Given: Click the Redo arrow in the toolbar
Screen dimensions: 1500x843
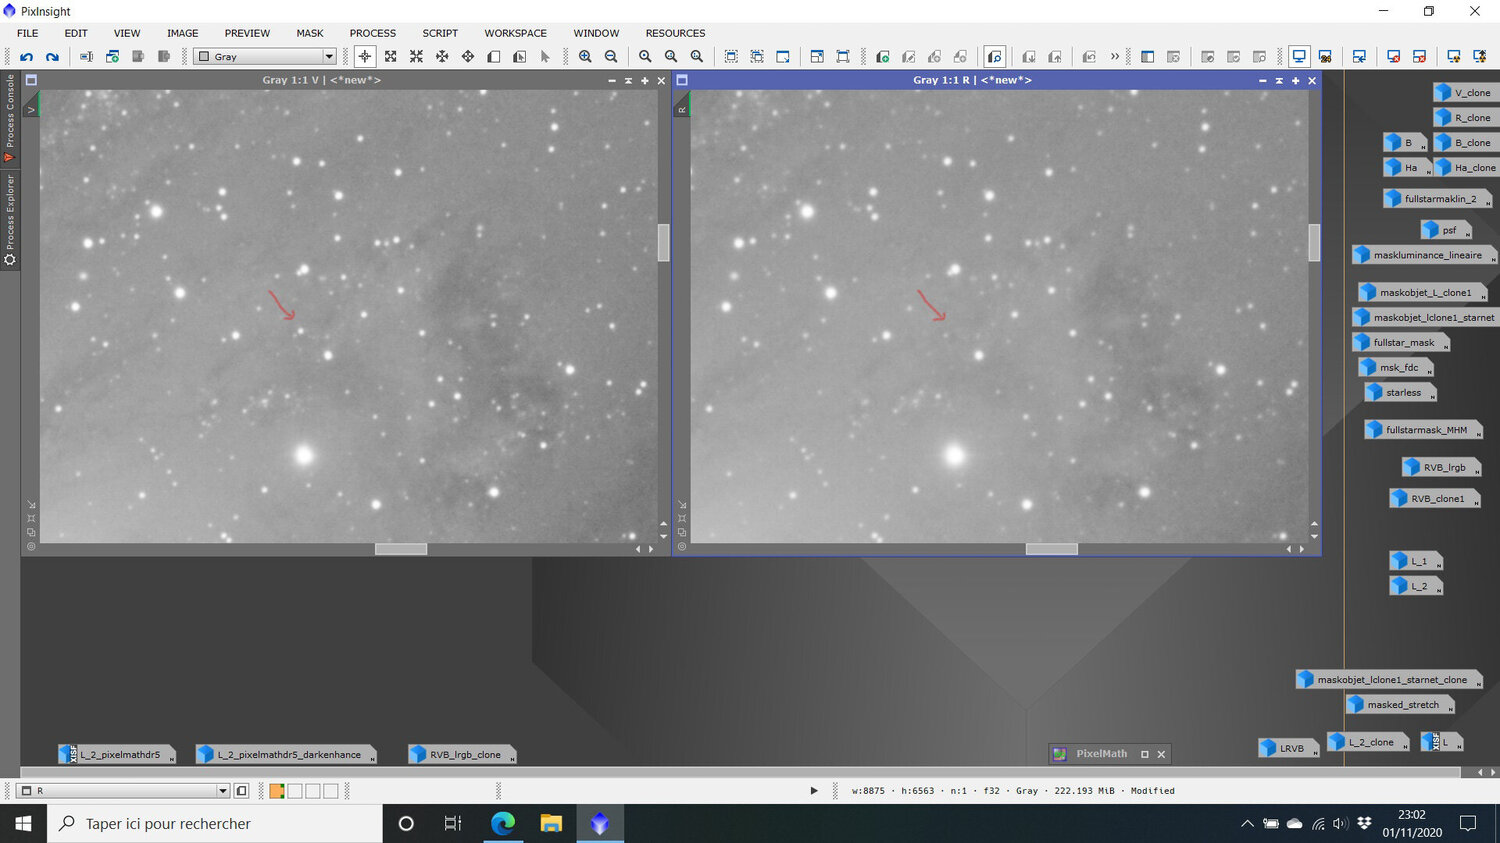Looking at the screenshot, I should click(x=52, y=57).
